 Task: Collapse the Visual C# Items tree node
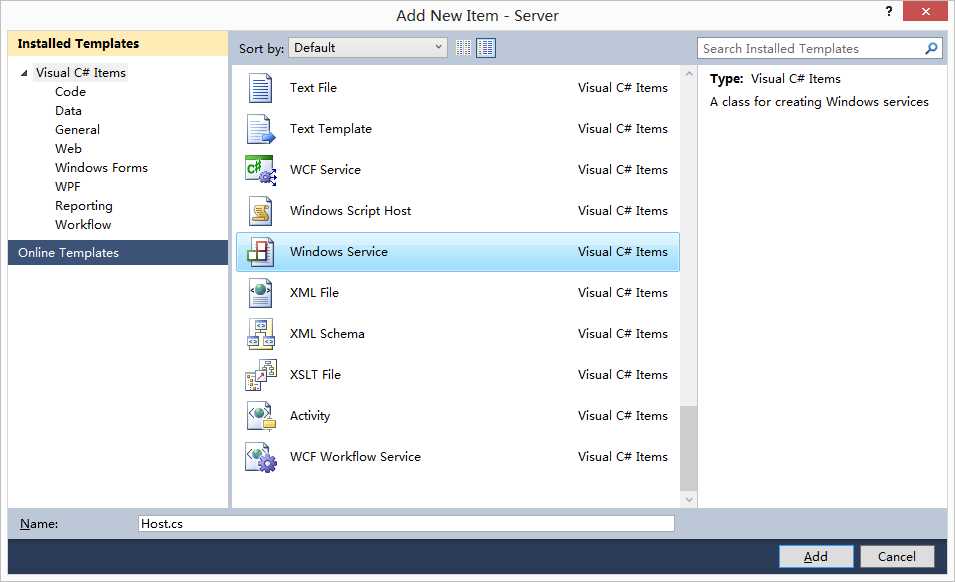point(24,73)
